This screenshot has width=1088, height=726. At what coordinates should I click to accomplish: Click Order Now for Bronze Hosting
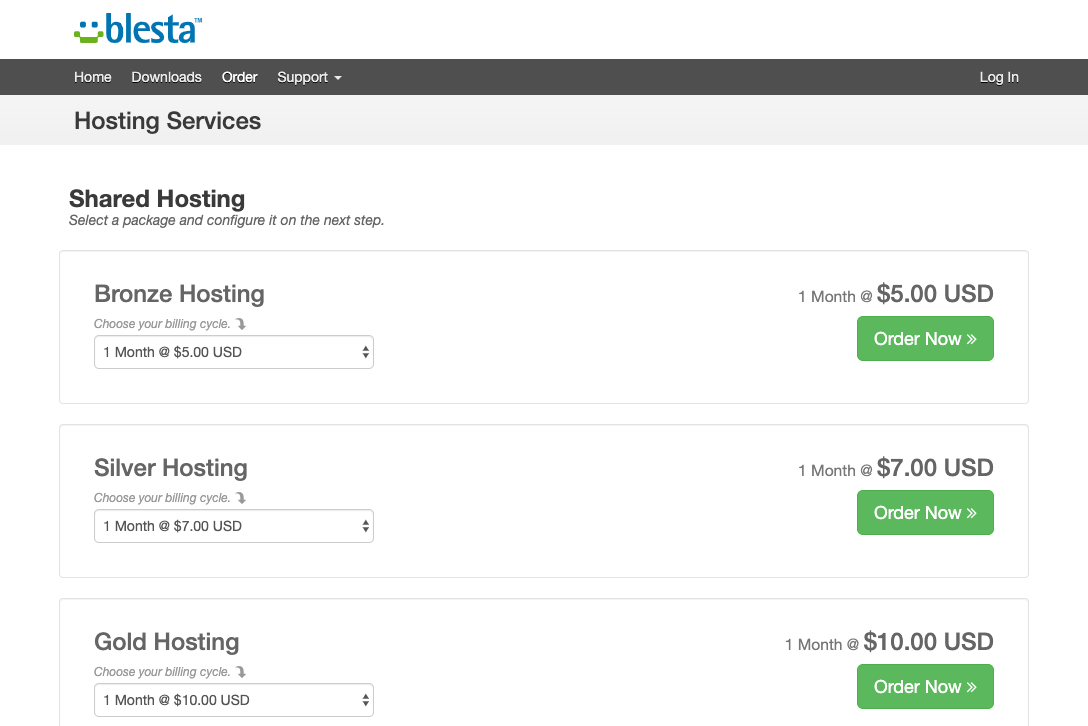pyautogui.click(x=925, y=338)
